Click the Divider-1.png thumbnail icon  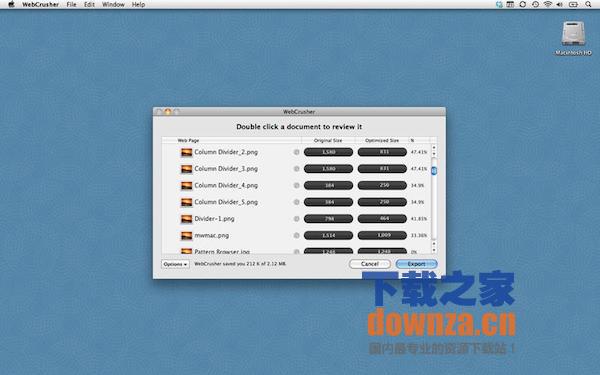(186, 219)
